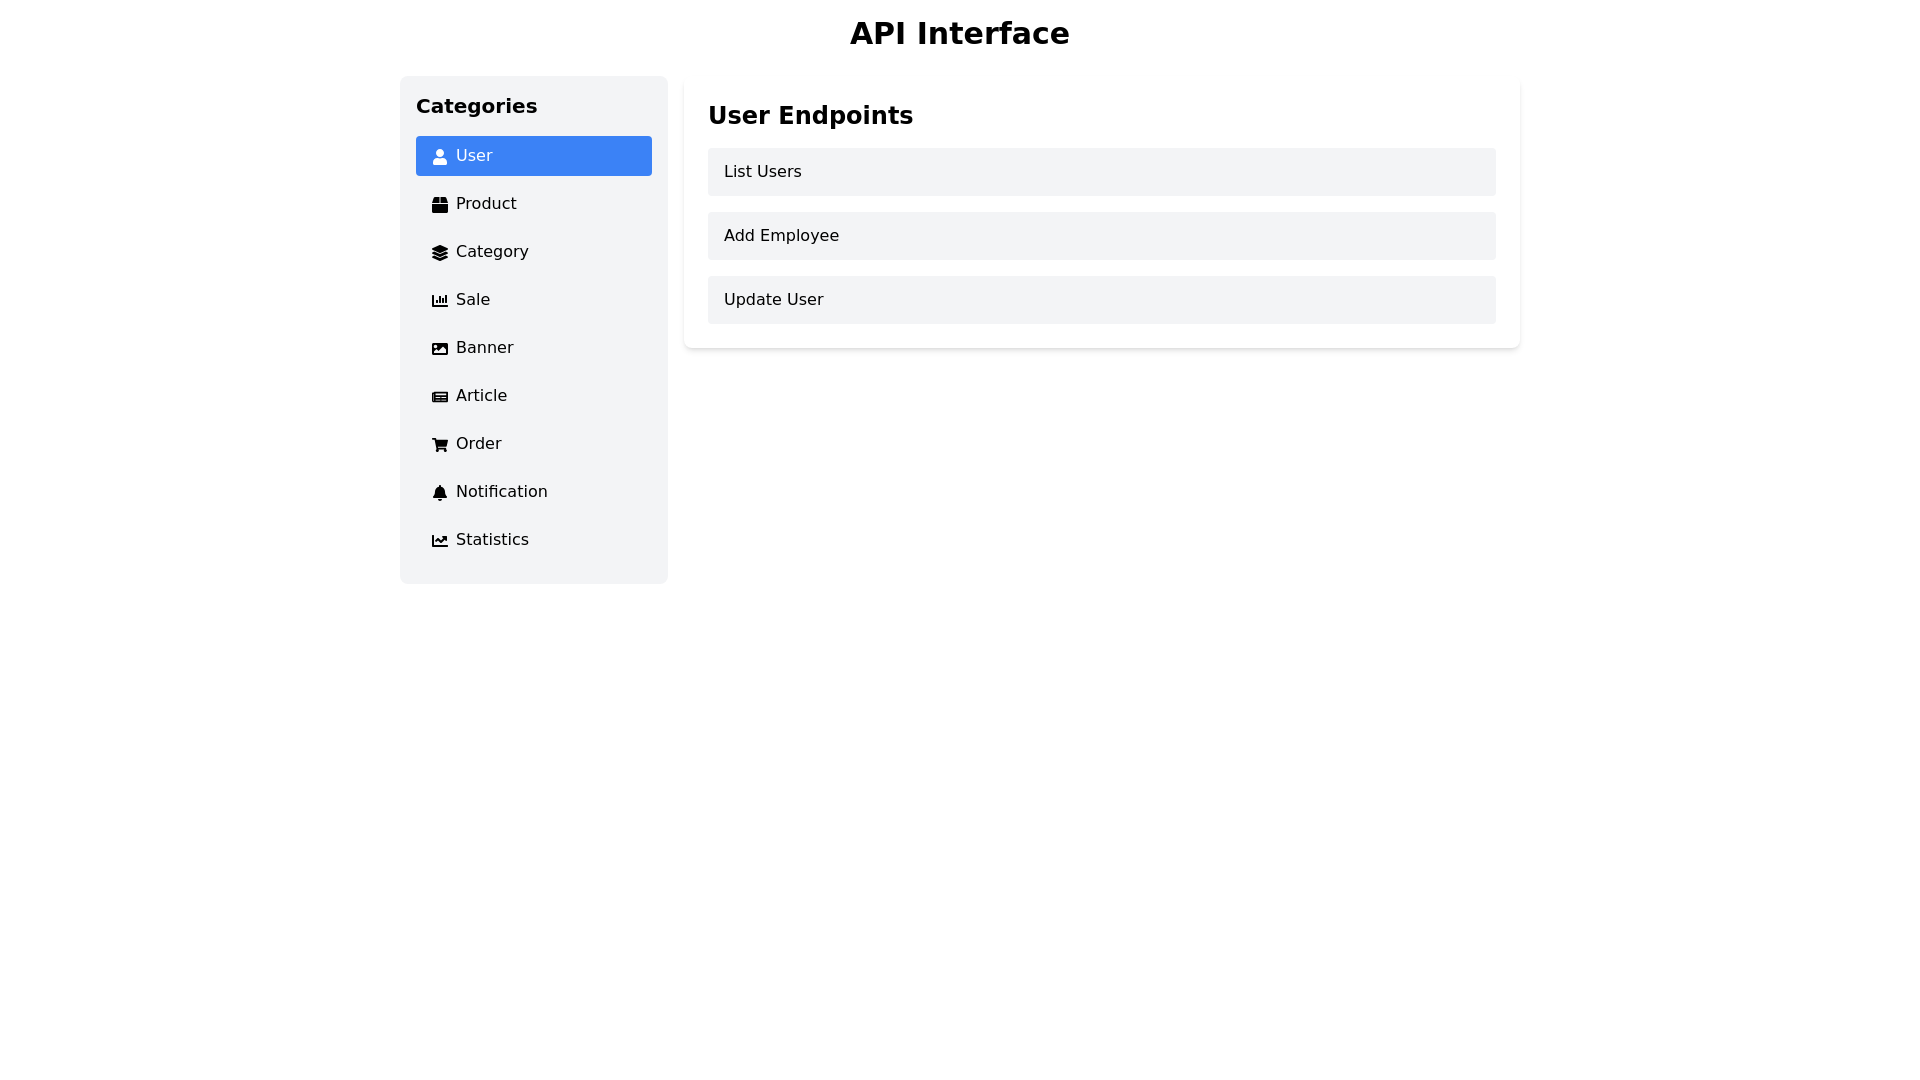The height and width of the screenshot is (1080, 1920).
Task: Click the Article newspaper icon
Action: pos(440,397)
